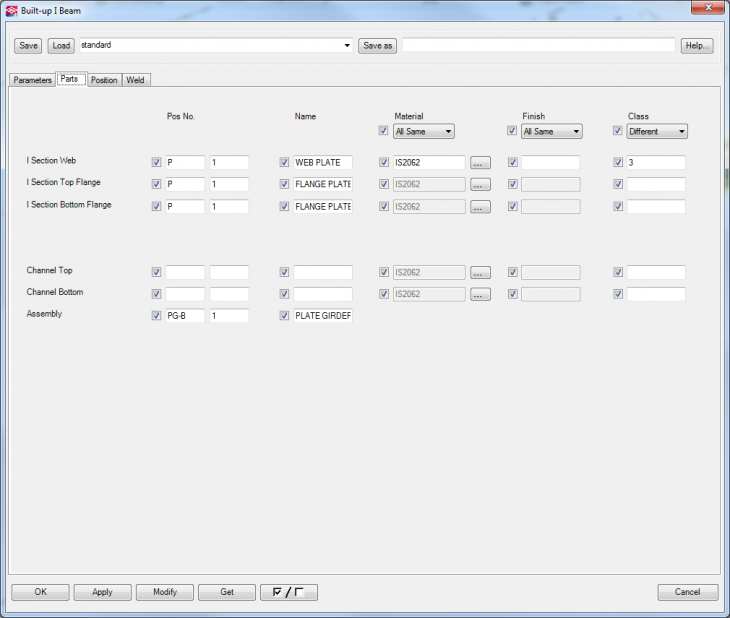The width and height of the screenshot is (730, 618).
Task: Open the Class Different dropdown
Action: point(657,131)
